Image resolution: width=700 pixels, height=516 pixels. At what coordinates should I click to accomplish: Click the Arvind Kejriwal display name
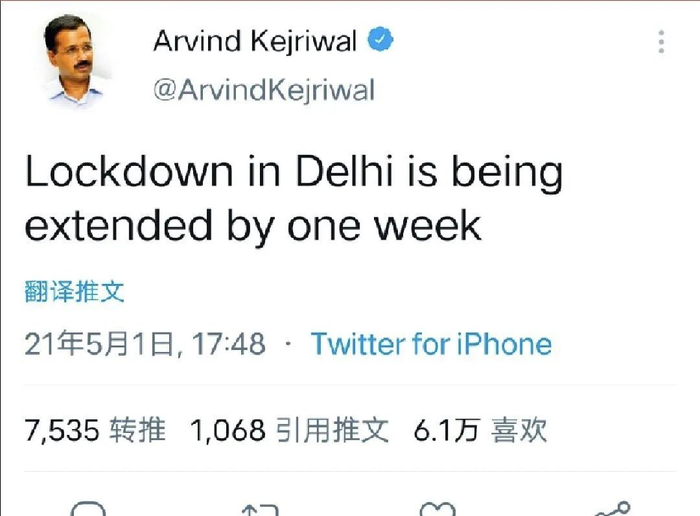(255, 42)
